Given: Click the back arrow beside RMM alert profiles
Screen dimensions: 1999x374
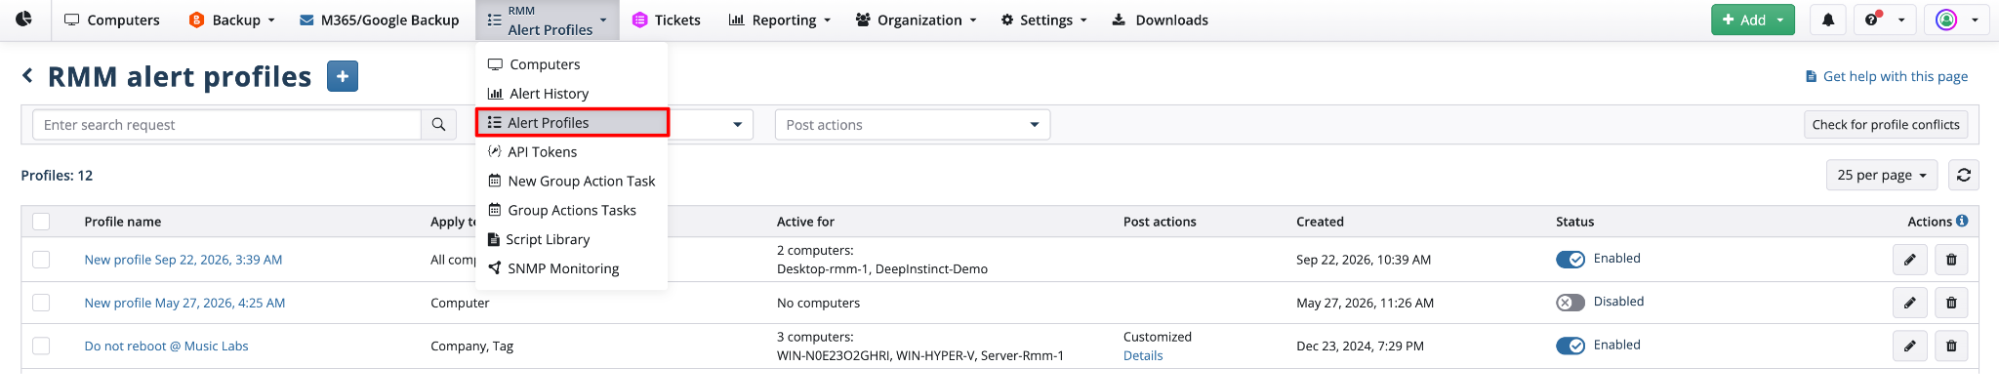Looking at the screenshot, I should (x=27, y=76).
